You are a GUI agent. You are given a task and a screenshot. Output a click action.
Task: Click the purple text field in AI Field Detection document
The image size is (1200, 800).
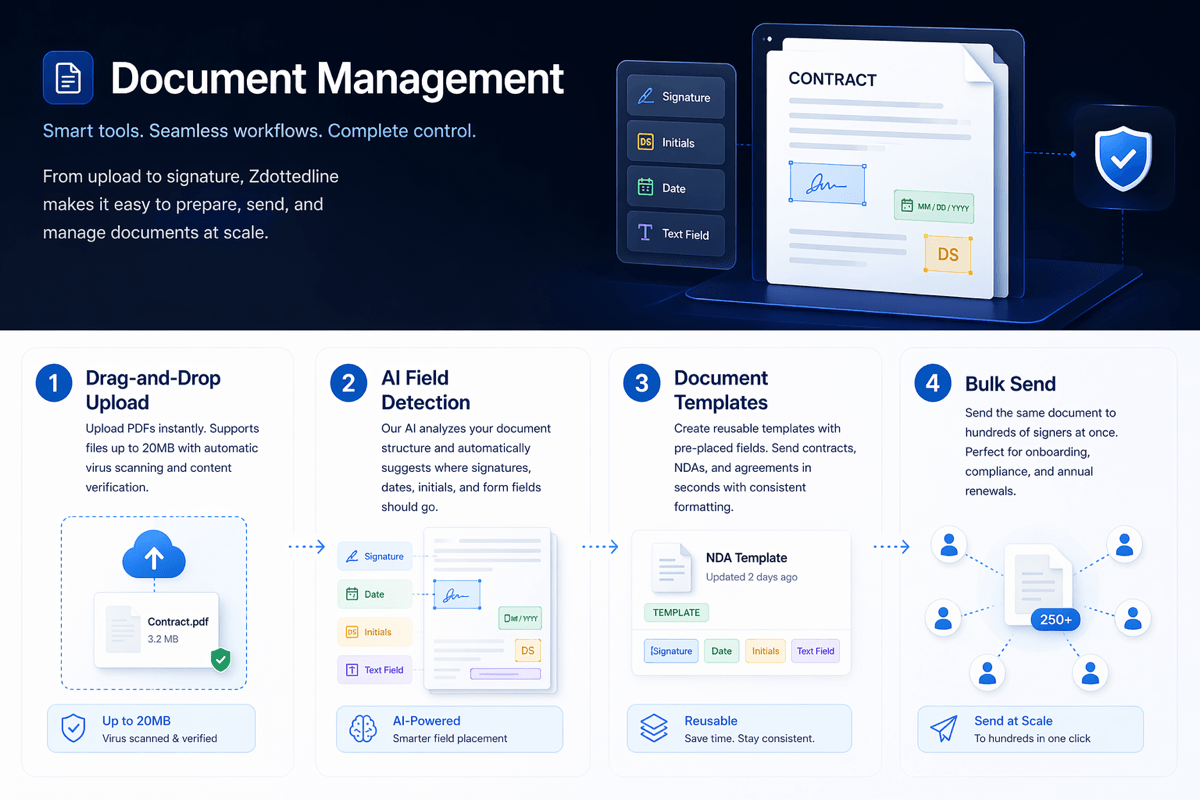(505, 674)
